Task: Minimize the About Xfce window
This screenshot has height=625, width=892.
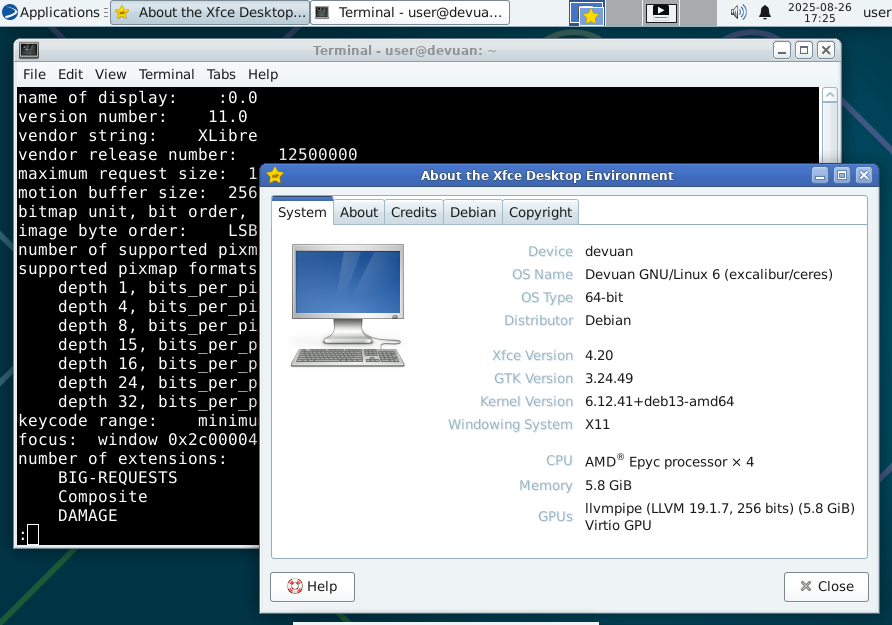Action: point(820,175)
